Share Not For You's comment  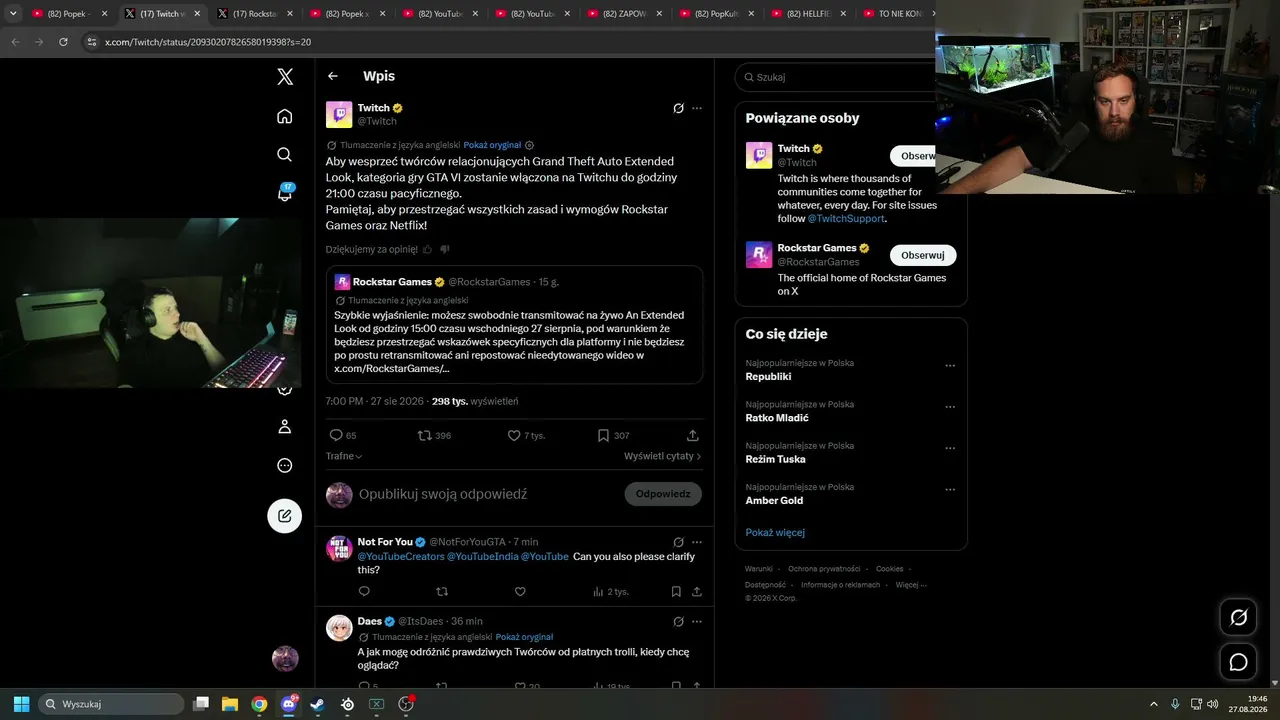coord(697,591)
